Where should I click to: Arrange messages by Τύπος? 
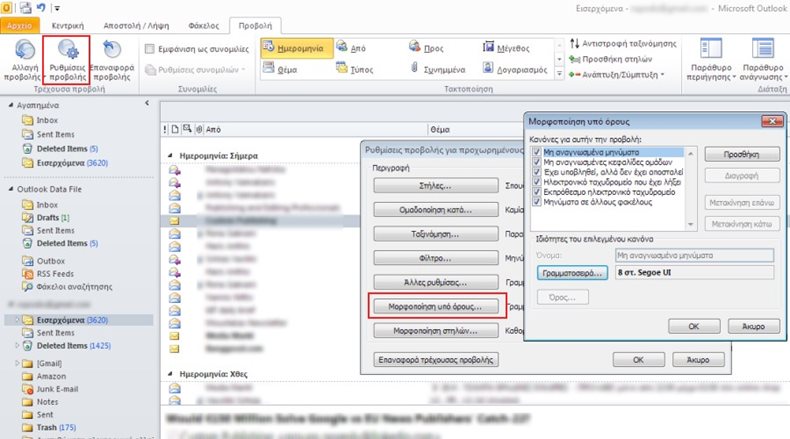[x=355, y=69]
